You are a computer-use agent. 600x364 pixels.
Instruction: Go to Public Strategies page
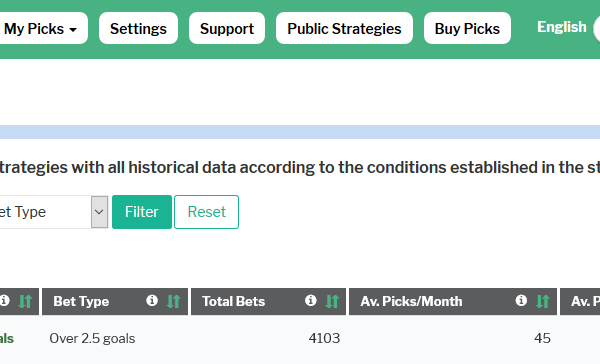pos(344,28)
